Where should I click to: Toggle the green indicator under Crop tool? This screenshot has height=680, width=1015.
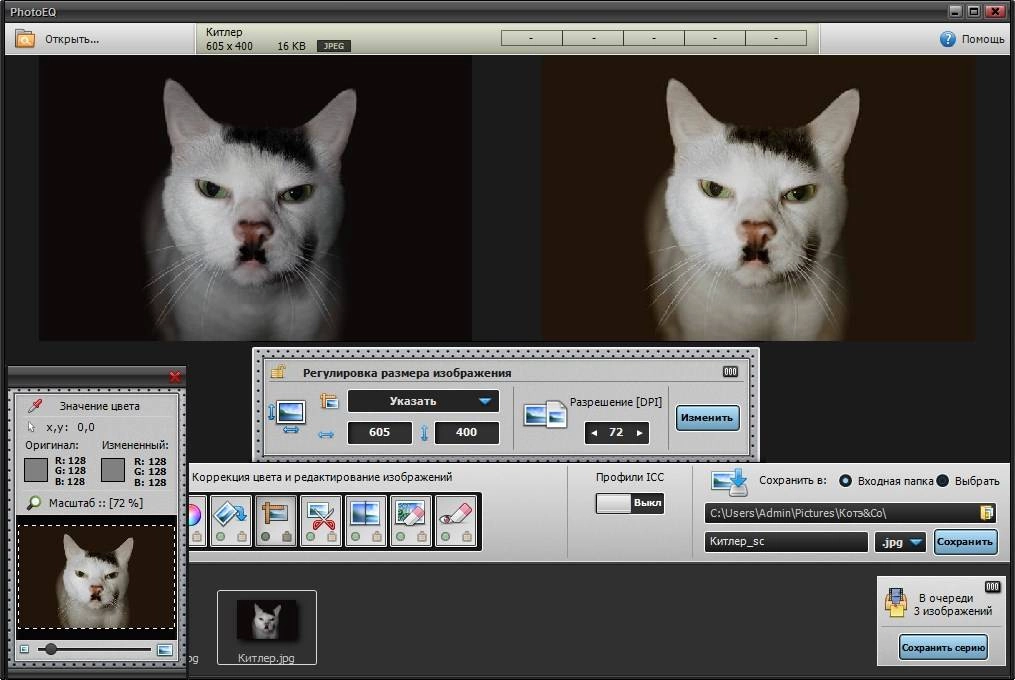(311, 537)
